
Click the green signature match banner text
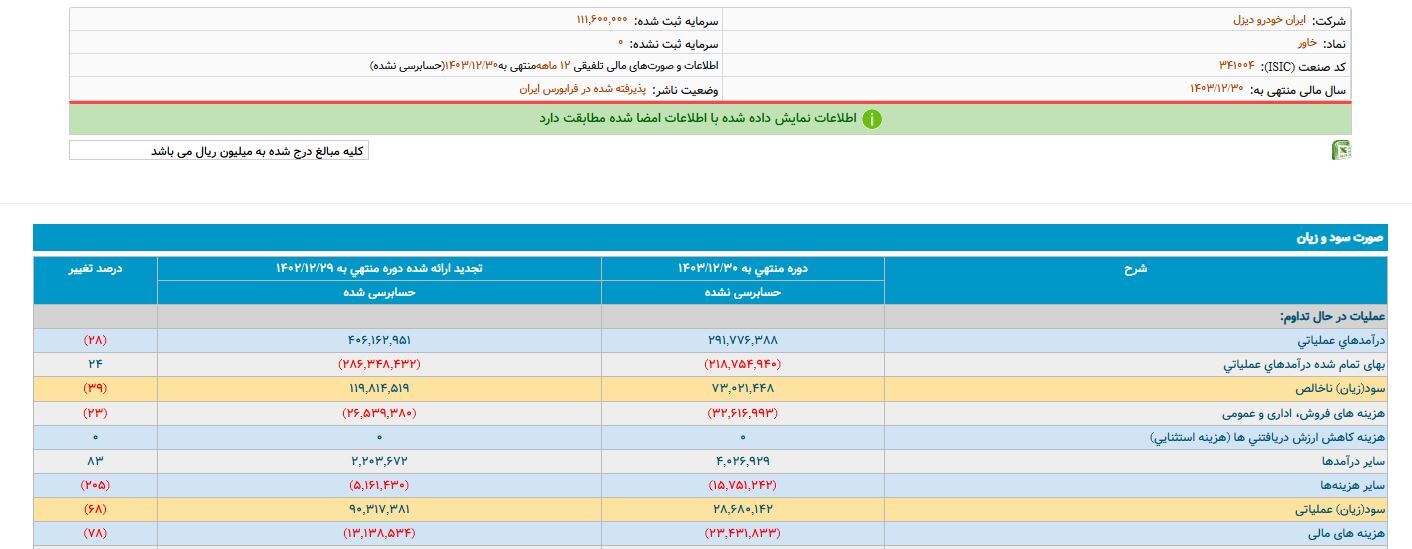click(x=697, y=118)
